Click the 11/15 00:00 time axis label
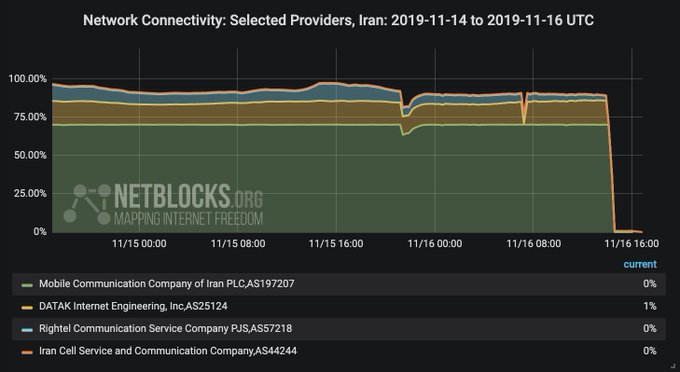The height and width of the screenshot is (372, 680). [139, 244]
